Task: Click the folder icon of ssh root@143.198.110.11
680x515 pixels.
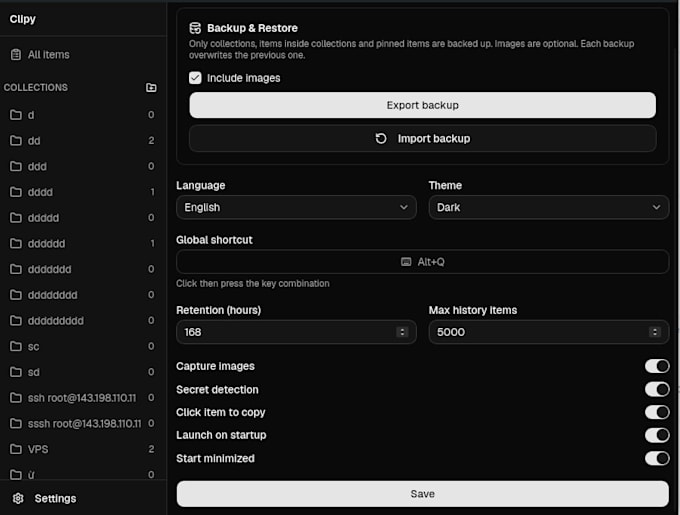Action: point(16,398)
